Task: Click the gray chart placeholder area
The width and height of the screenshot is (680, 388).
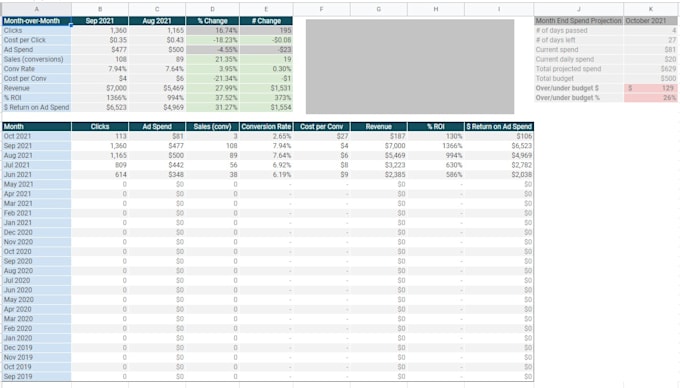Action: pos(410,66)
